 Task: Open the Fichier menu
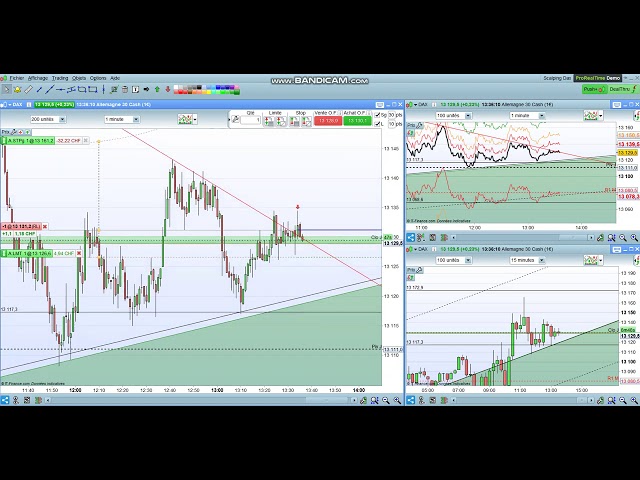[x=17, y=78]
